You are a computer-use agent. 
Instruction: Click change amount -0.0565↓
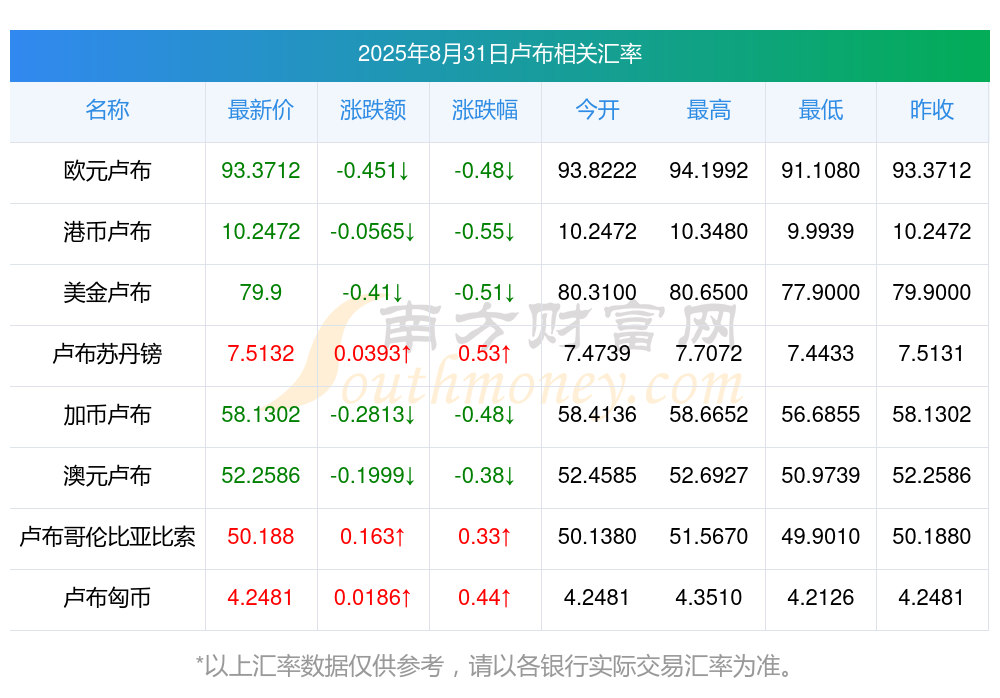pyautogui.click(x=373, y=232)
